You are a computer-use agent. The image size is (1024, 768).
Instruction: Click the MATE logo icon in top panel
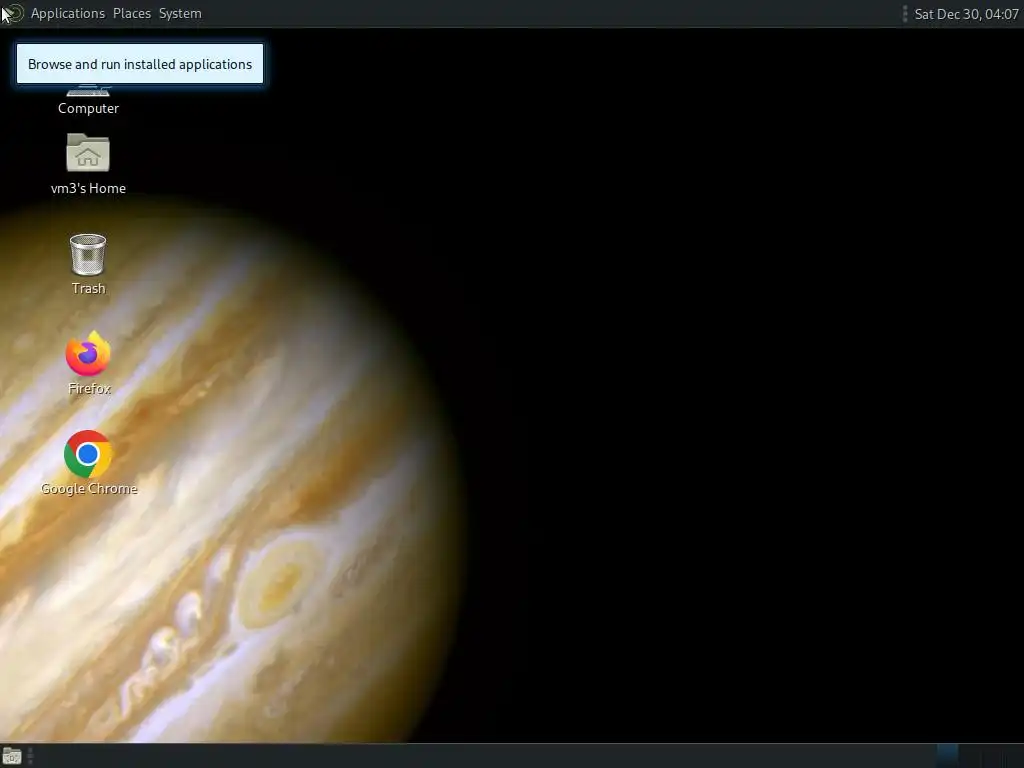click(14, 13)
